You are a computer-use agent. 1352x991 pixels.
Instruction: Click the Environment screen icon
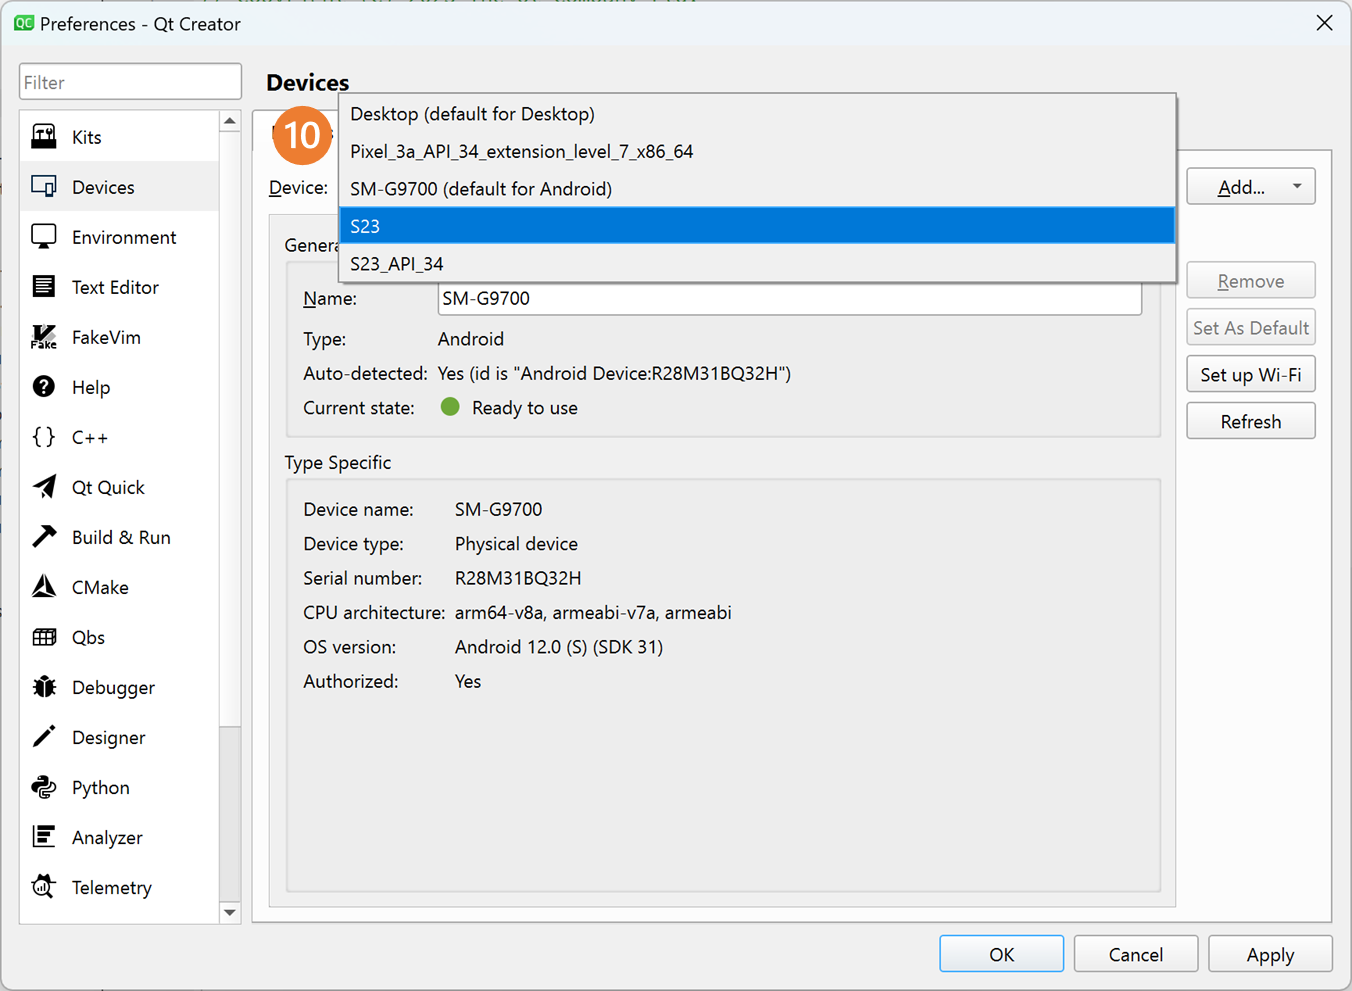point(44,236)
